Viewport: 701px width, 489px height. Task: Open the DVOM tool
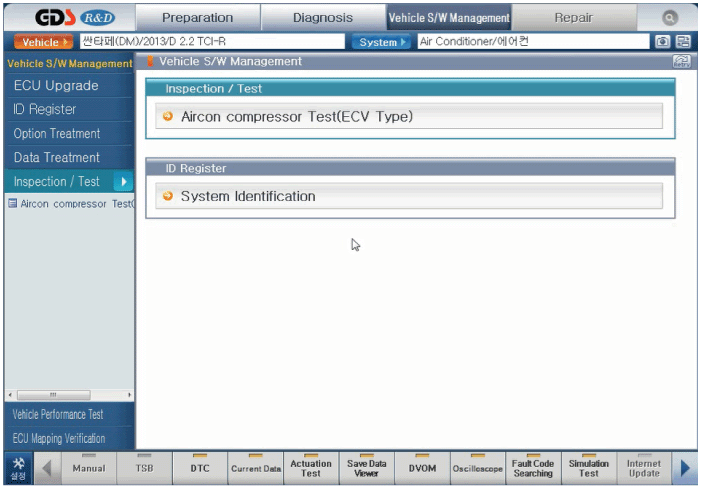point(422,467)
